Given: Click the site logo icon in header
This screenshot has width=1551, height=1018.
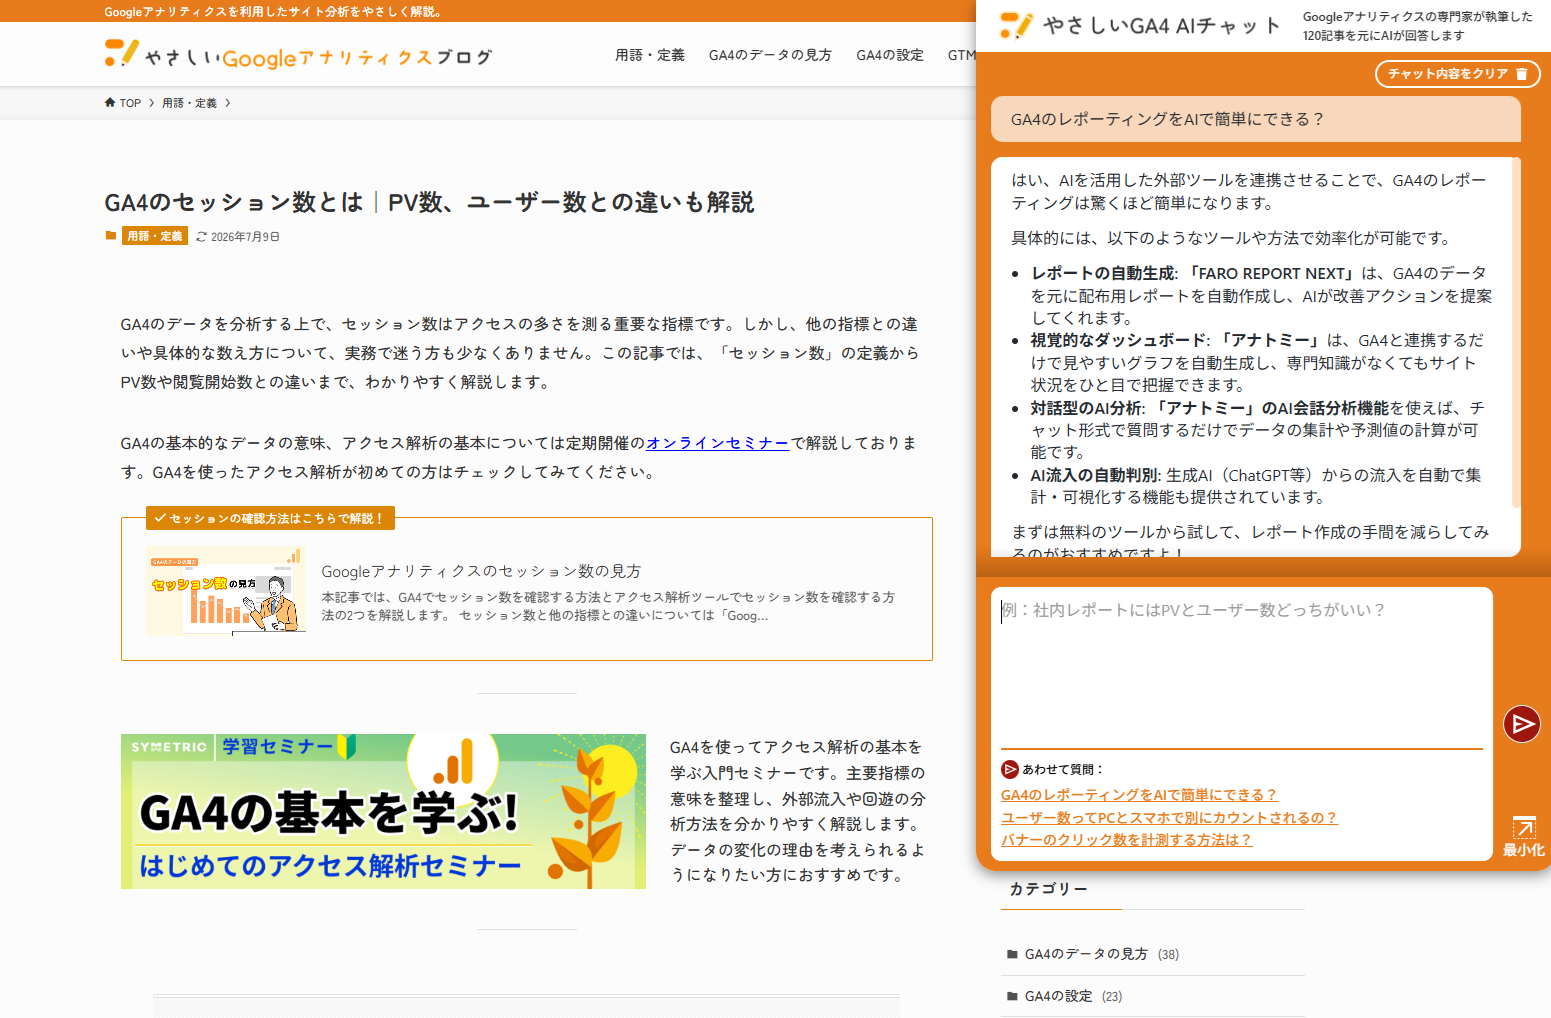Looking at the screenshot, I should click(x=121, y=53).
